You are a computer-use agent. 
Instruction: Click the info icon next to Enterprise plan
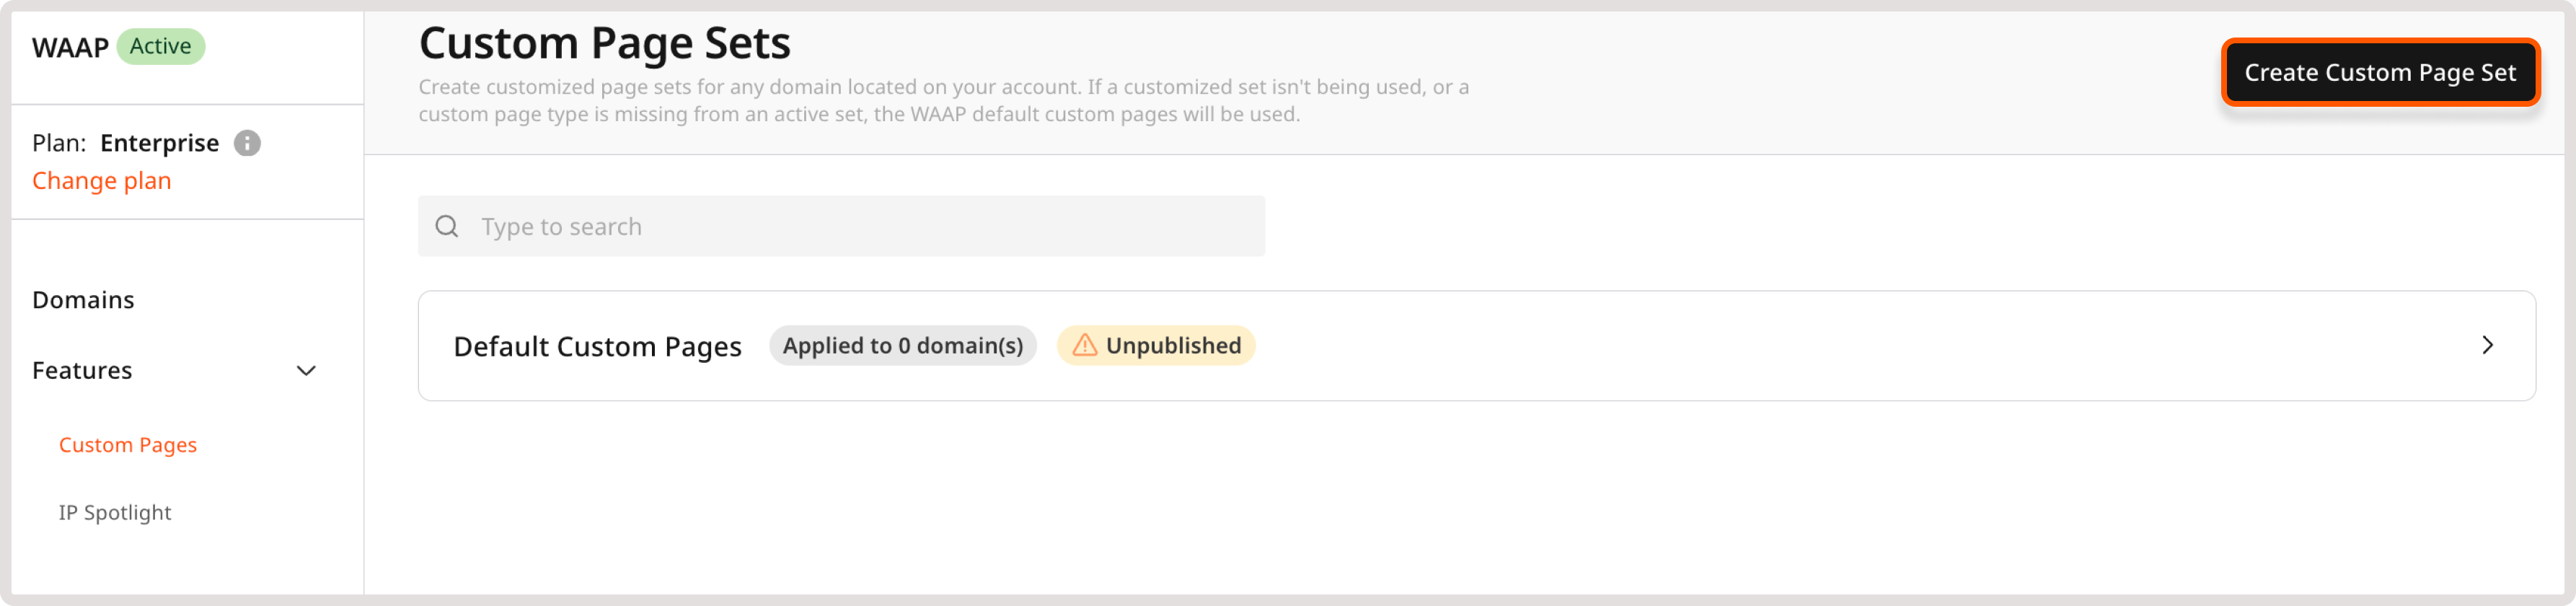[247, 142]
